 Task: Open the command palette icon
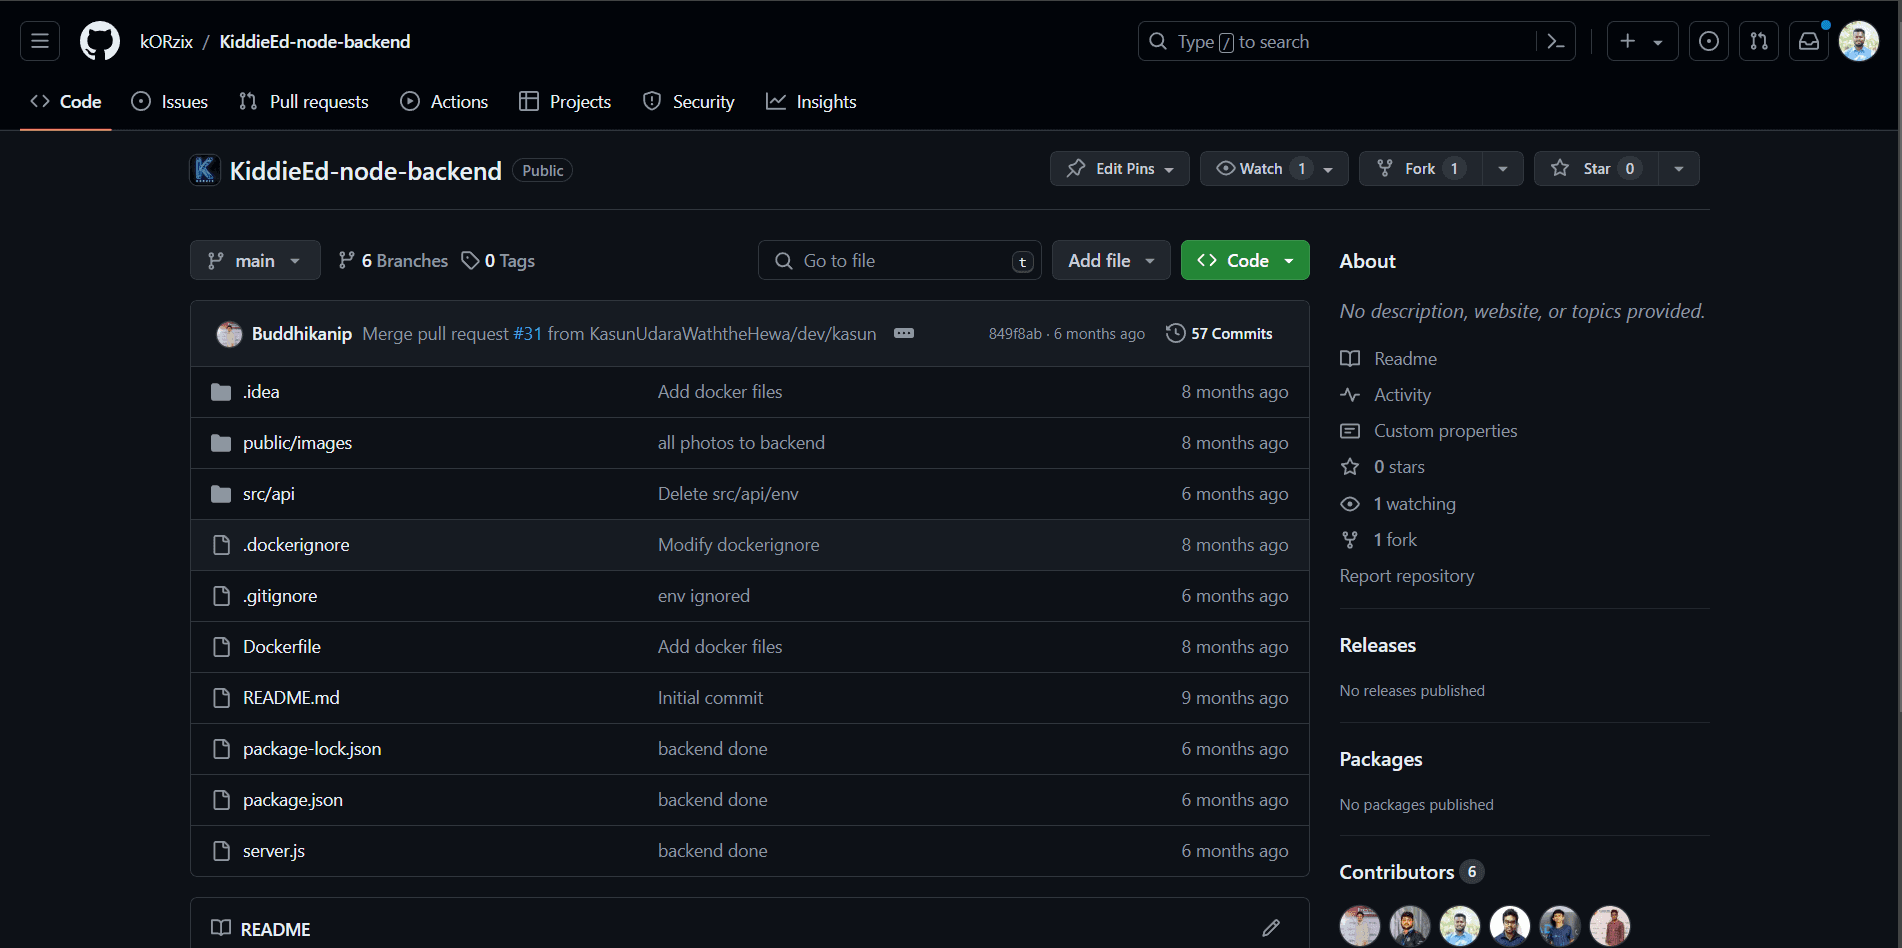point(1555,41)
